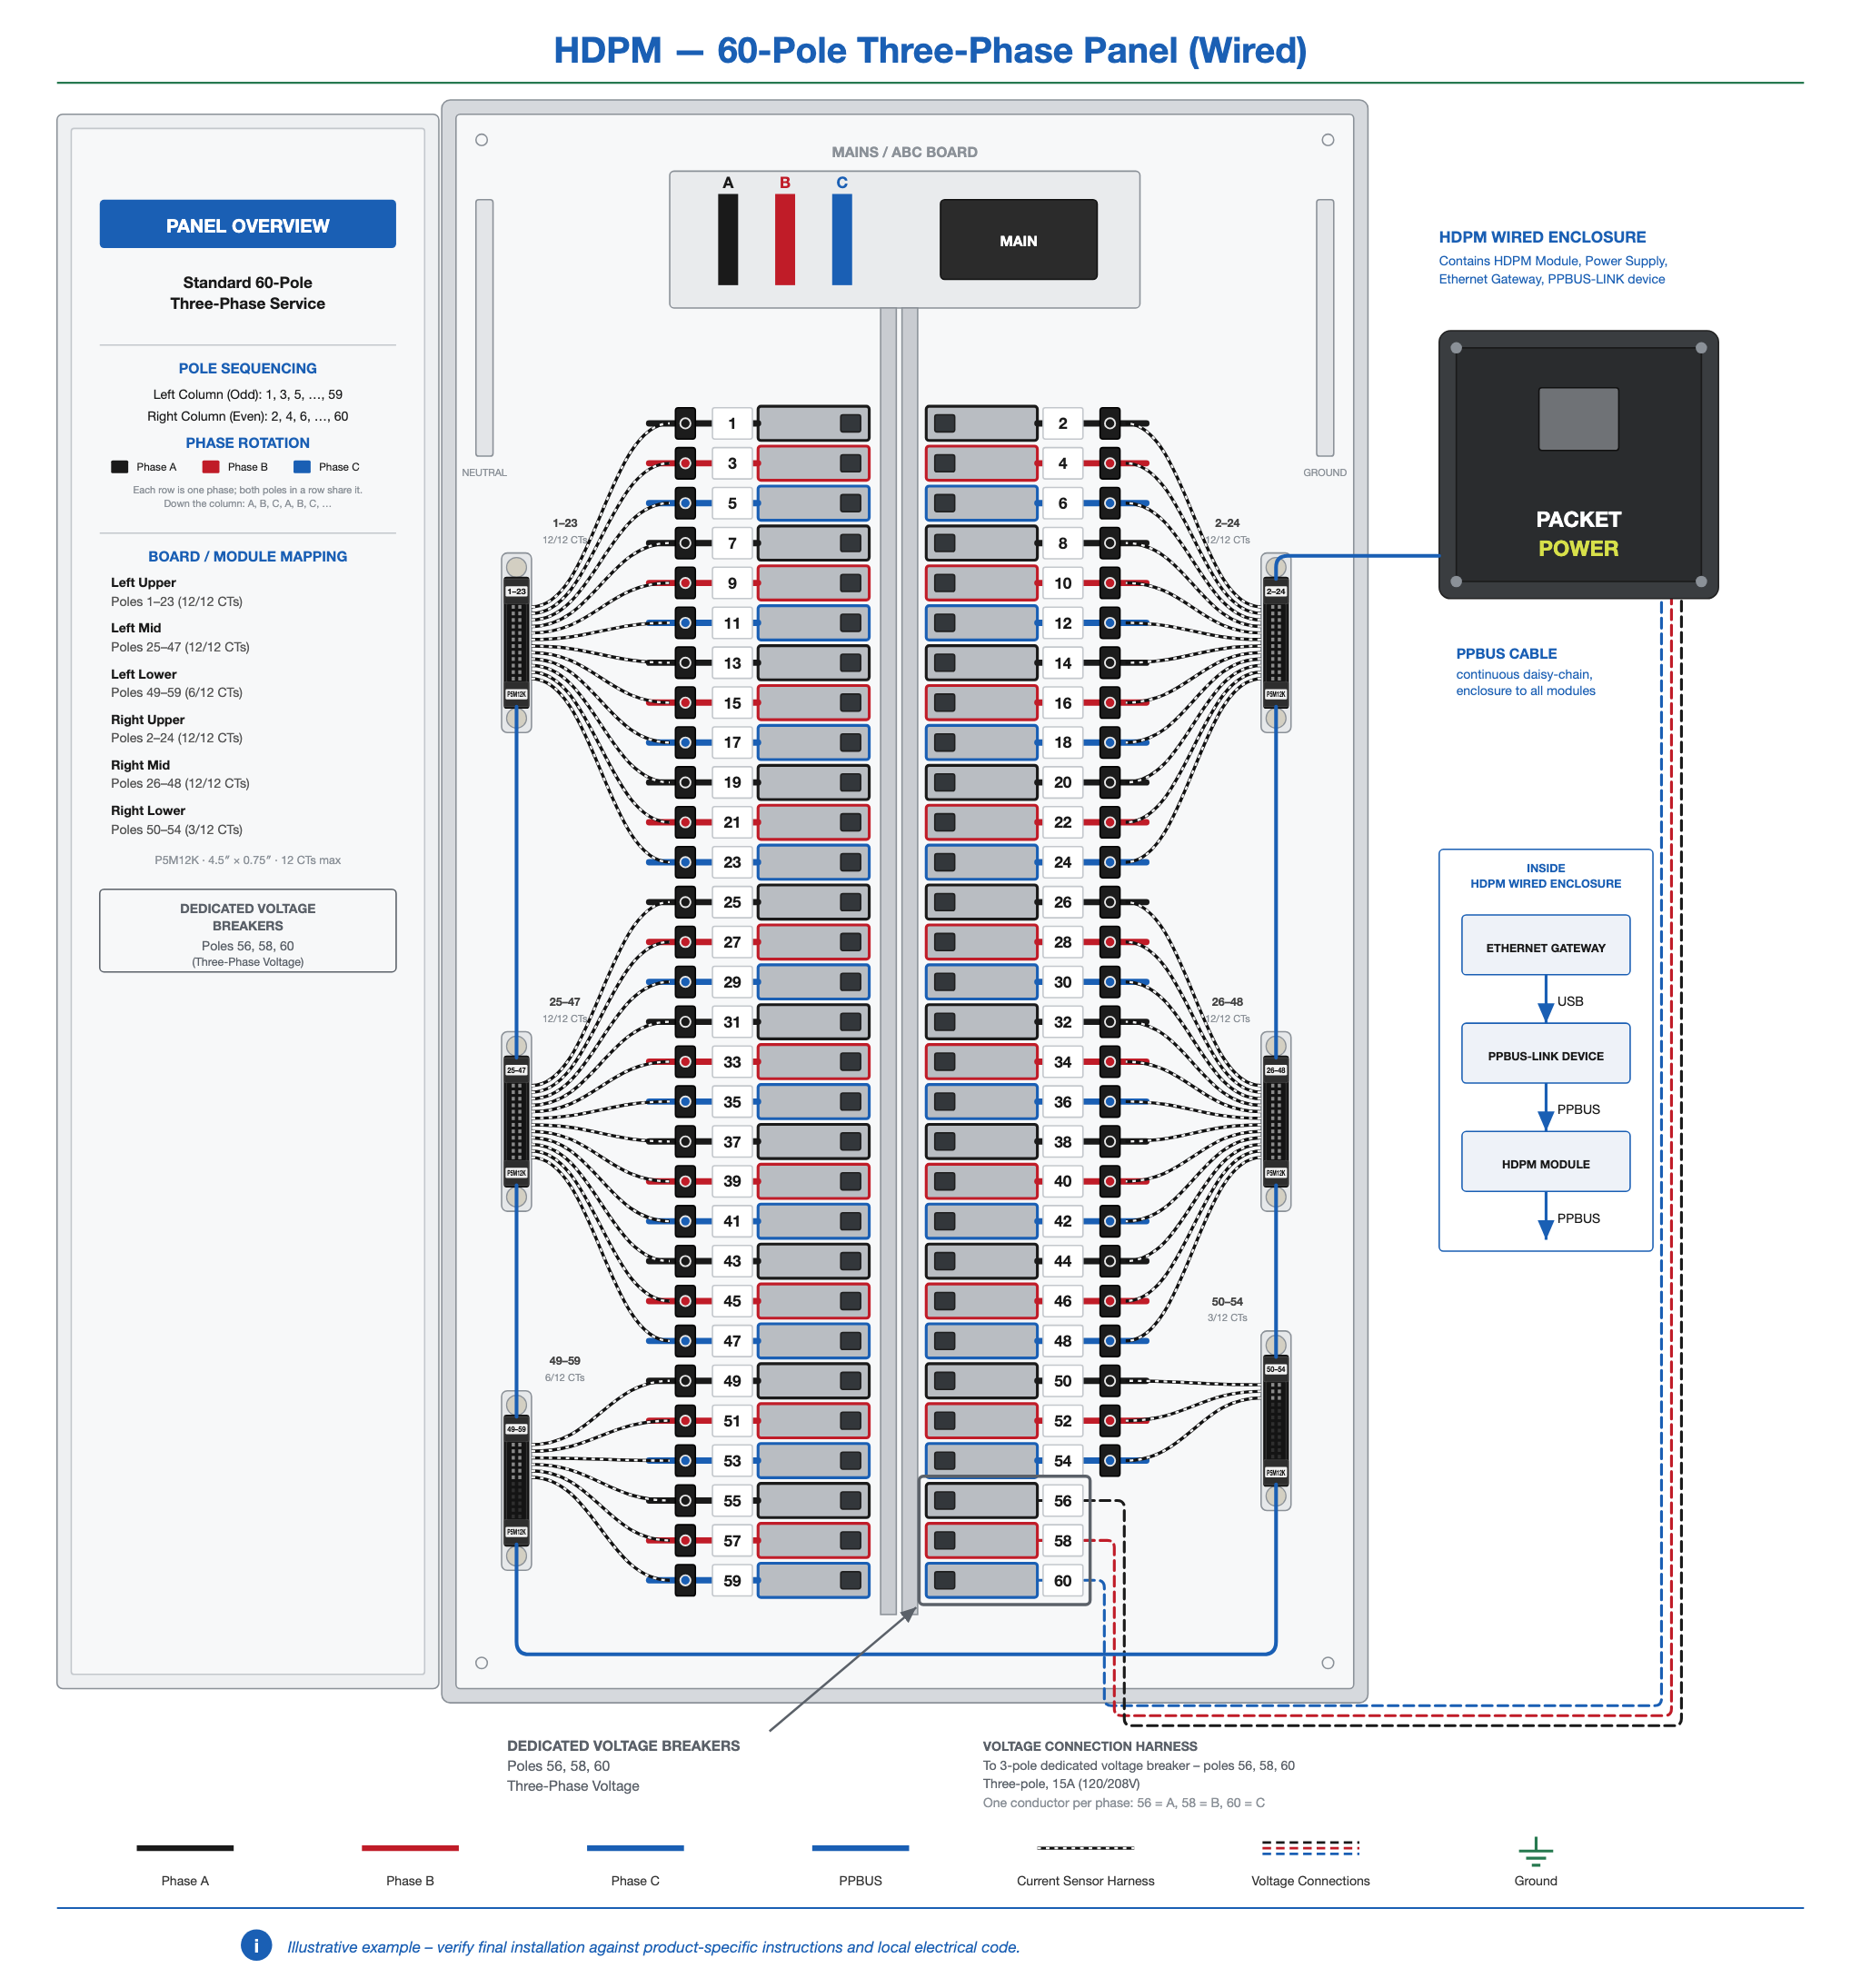The height and width of the screenshot is (1988, 1861).
Task: Click the GROUND bar
Action: [x=1324, y=328]
